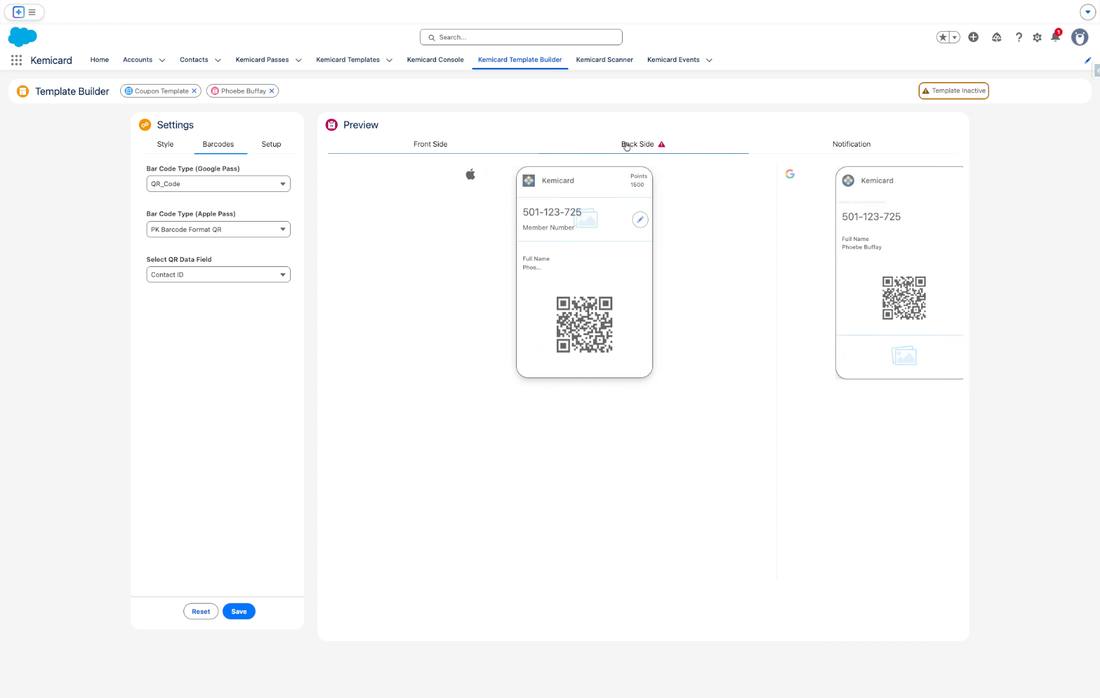Image resolution: width=1100 pixels, height=698 pixels.
Task: Click the pencil icon to edit navigation
Action: [x=1087, y=60]
